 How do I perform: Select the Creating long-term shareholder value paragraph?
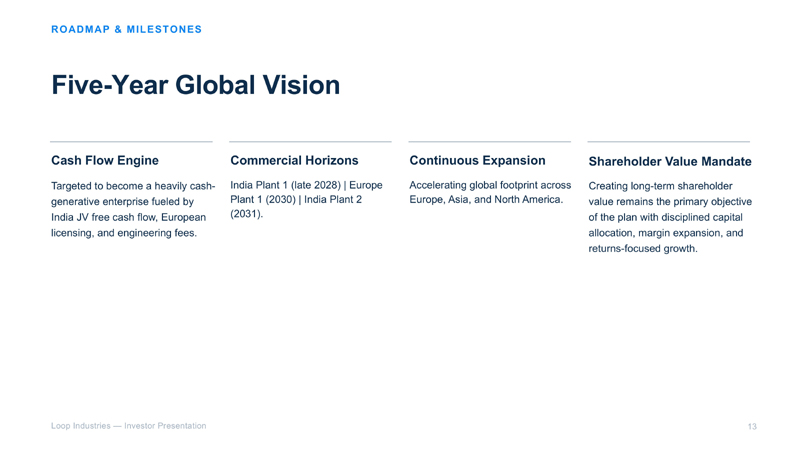pos(670,217)
